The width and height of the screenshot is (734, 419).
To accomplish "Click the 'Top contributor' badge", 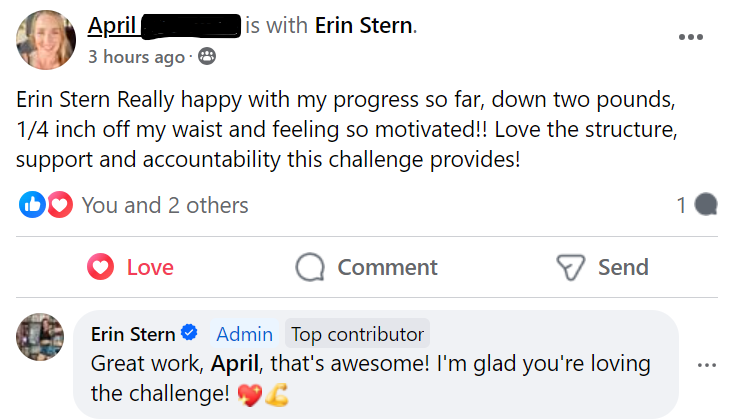I will 357,334.
